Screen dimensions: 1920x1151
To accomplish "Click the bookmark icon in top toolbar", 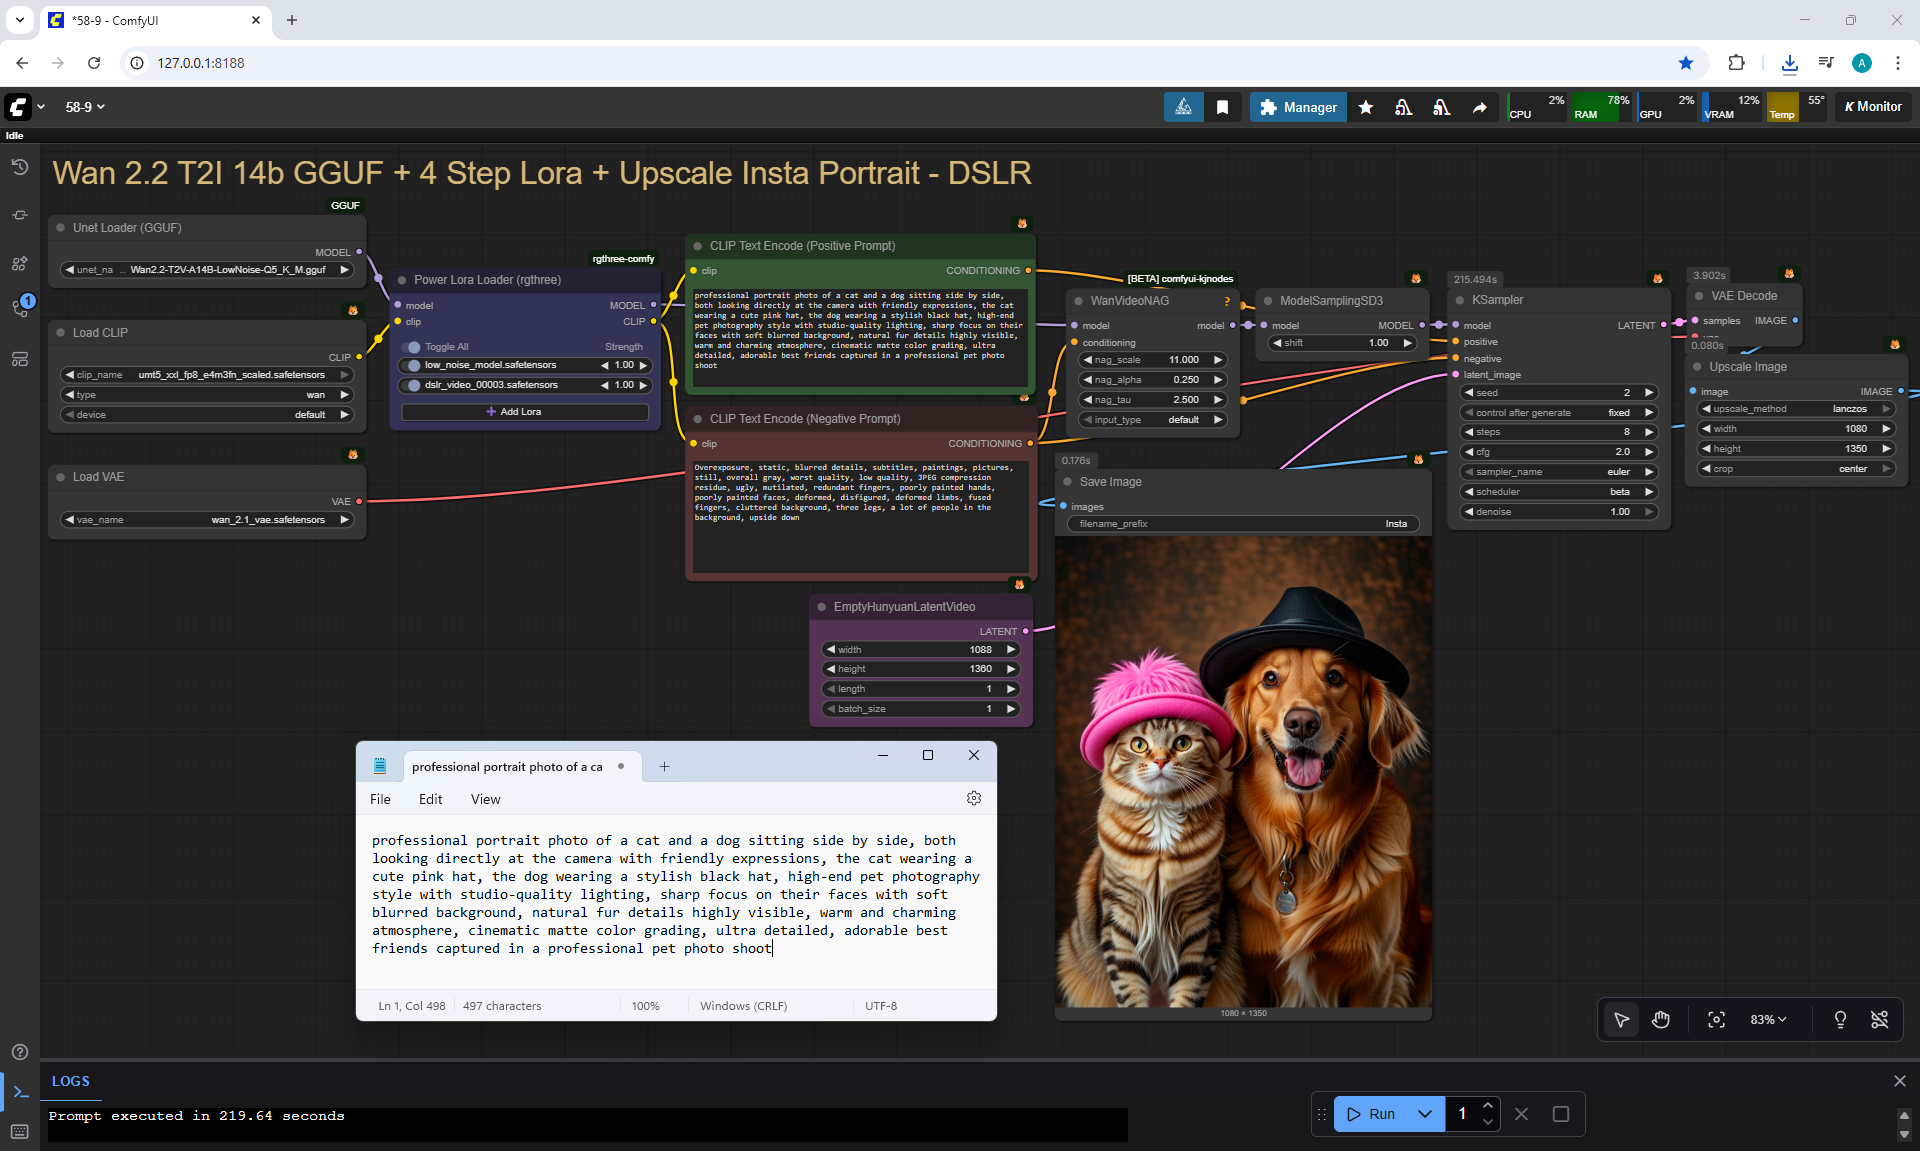I will (1222, 107).
